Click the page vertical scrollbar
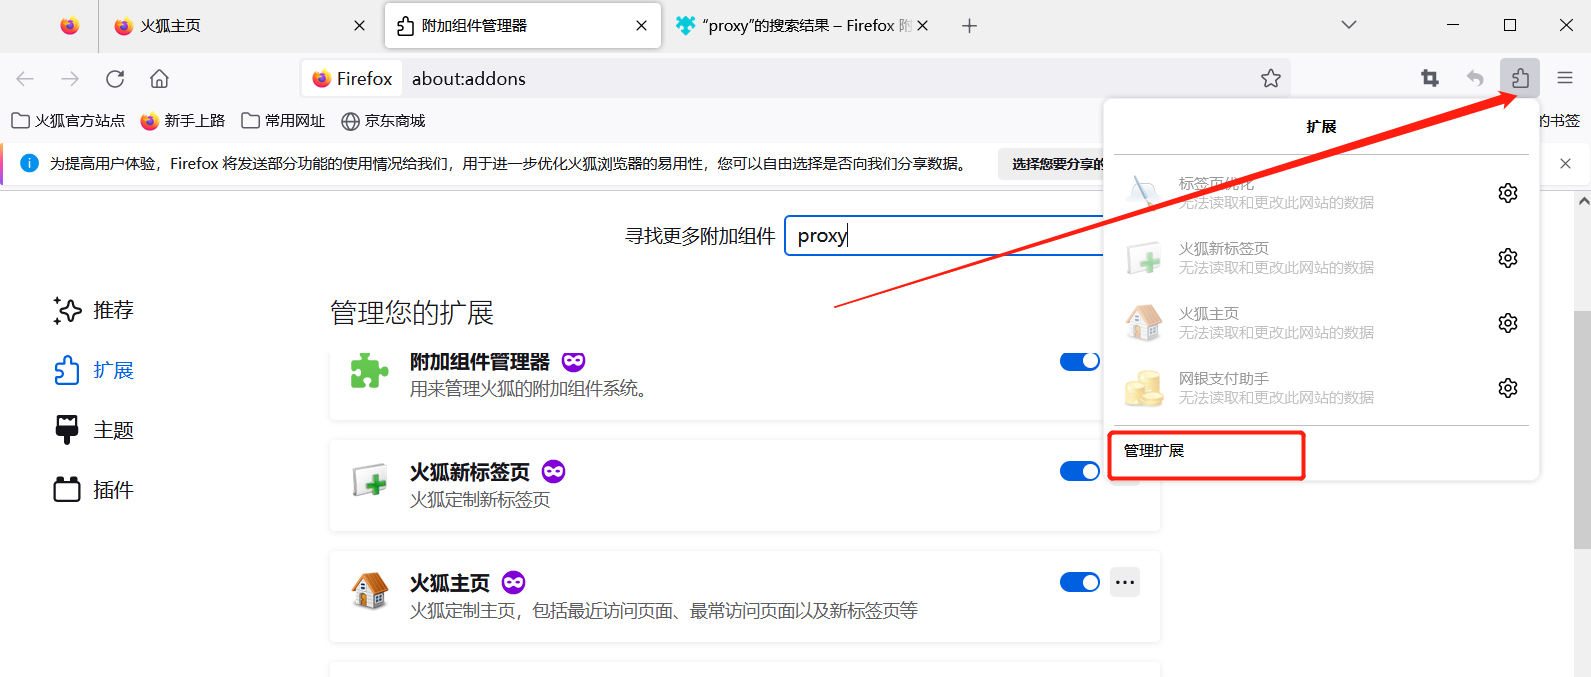 [x=1582, y=430]
